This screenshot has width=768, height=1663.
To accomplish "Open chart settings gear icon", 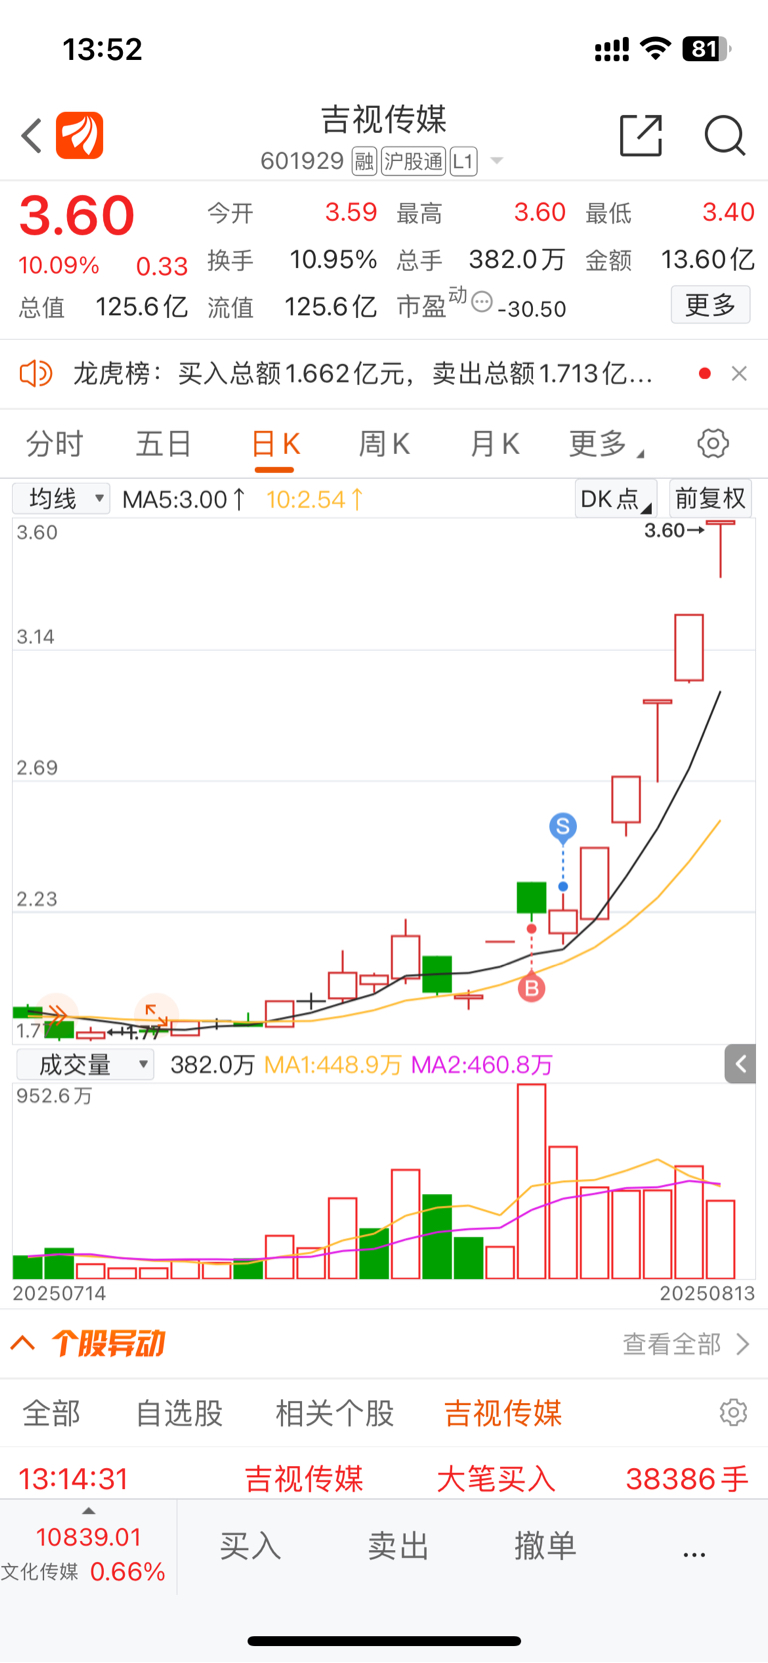I will point(713,443).
